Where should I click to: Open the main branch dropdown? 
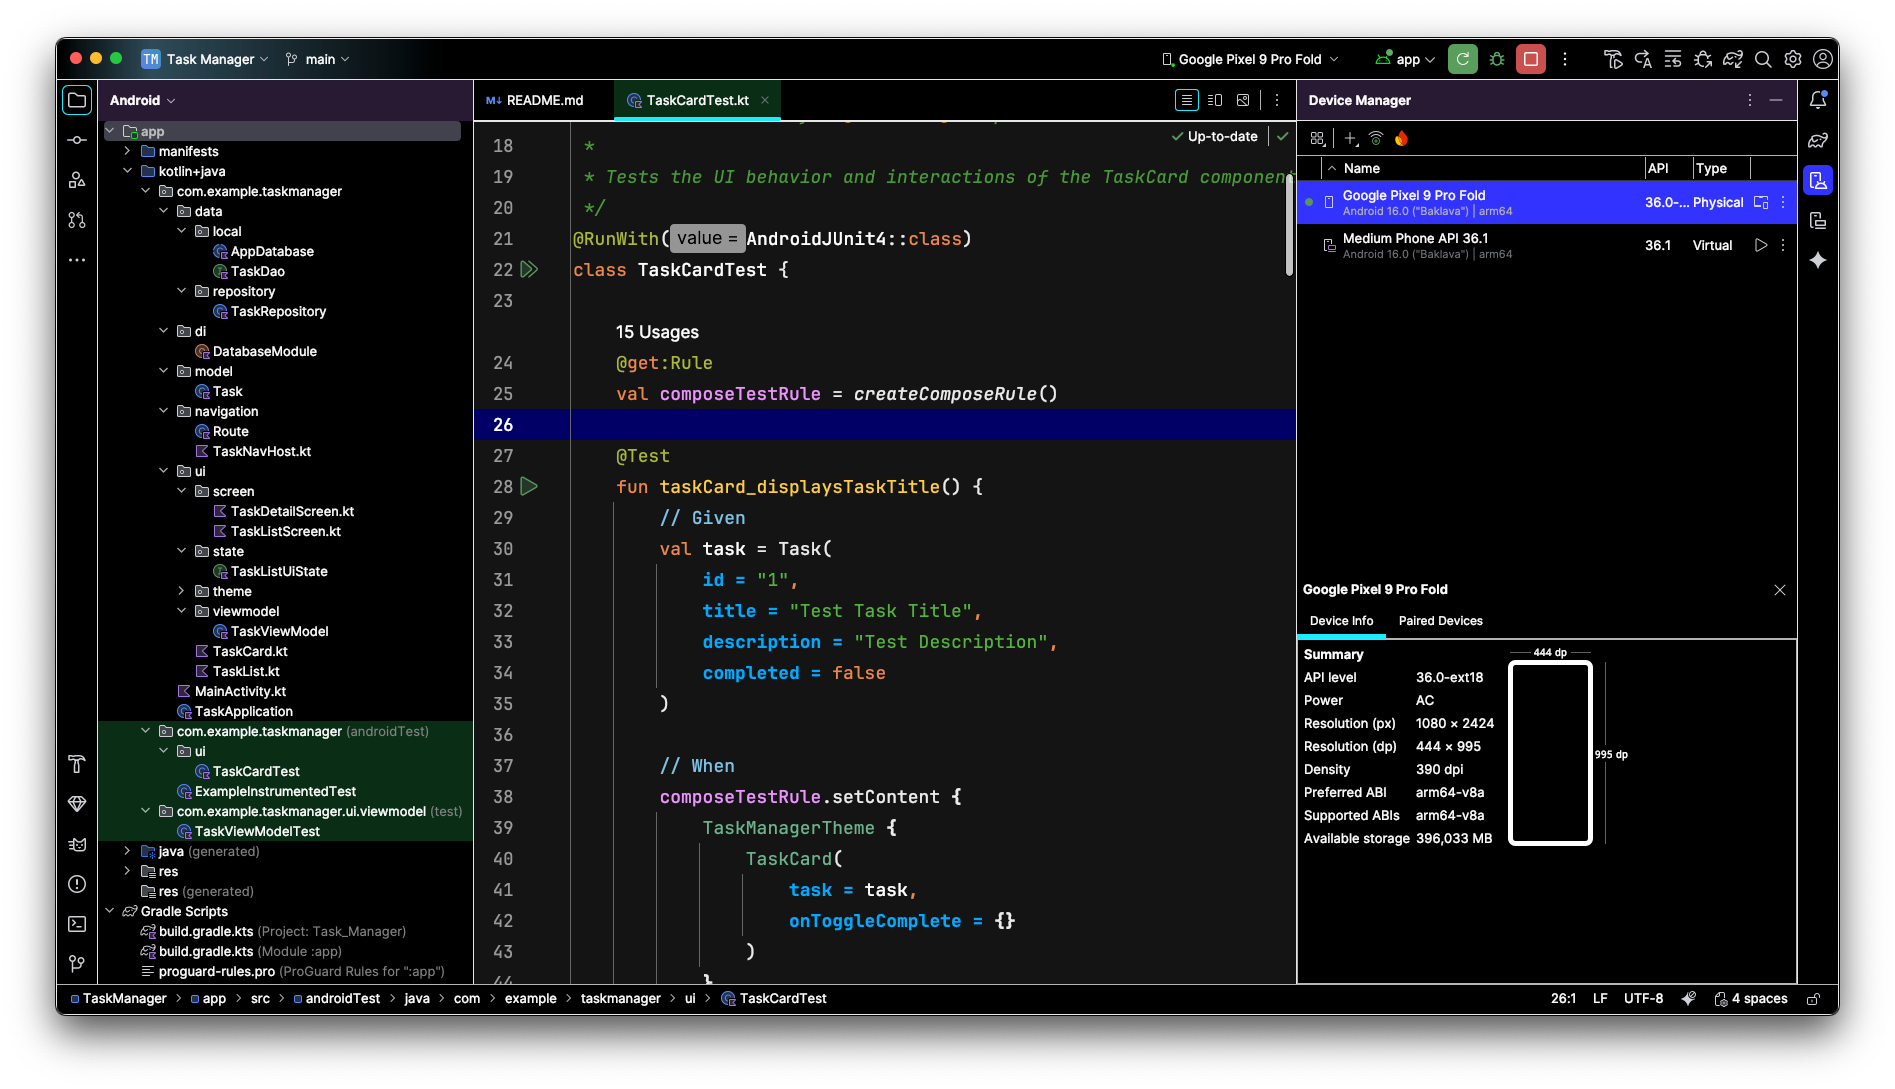318,59
